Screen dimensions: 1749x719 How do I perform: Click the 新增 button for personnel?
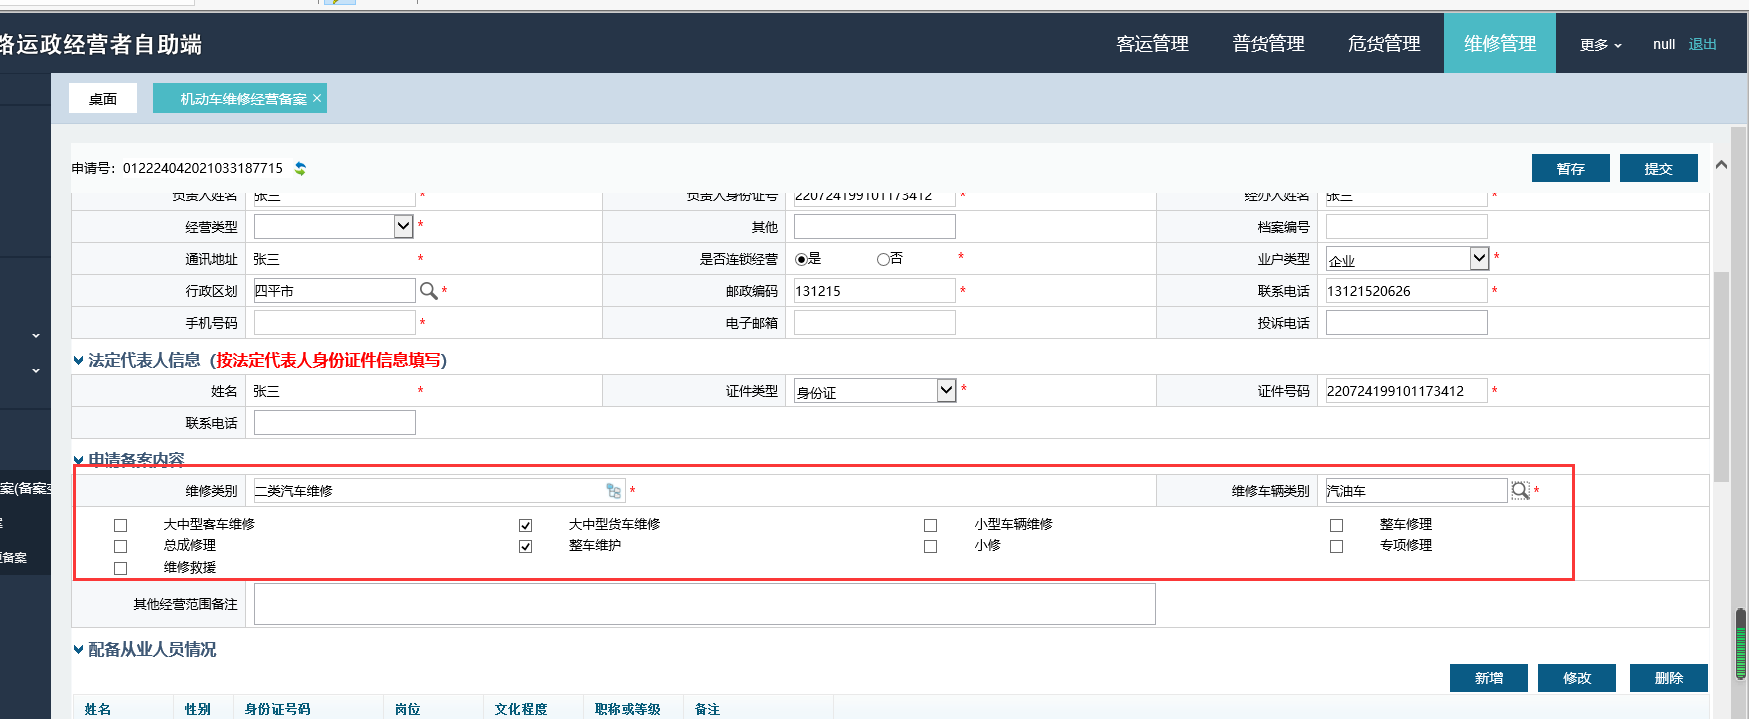click(1488, 678)
